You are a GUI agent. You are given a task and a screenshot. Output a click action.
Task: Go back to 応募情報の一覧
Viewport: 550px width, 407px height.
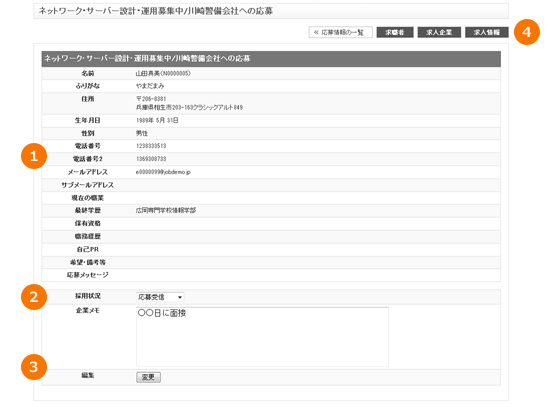[340, 32]
